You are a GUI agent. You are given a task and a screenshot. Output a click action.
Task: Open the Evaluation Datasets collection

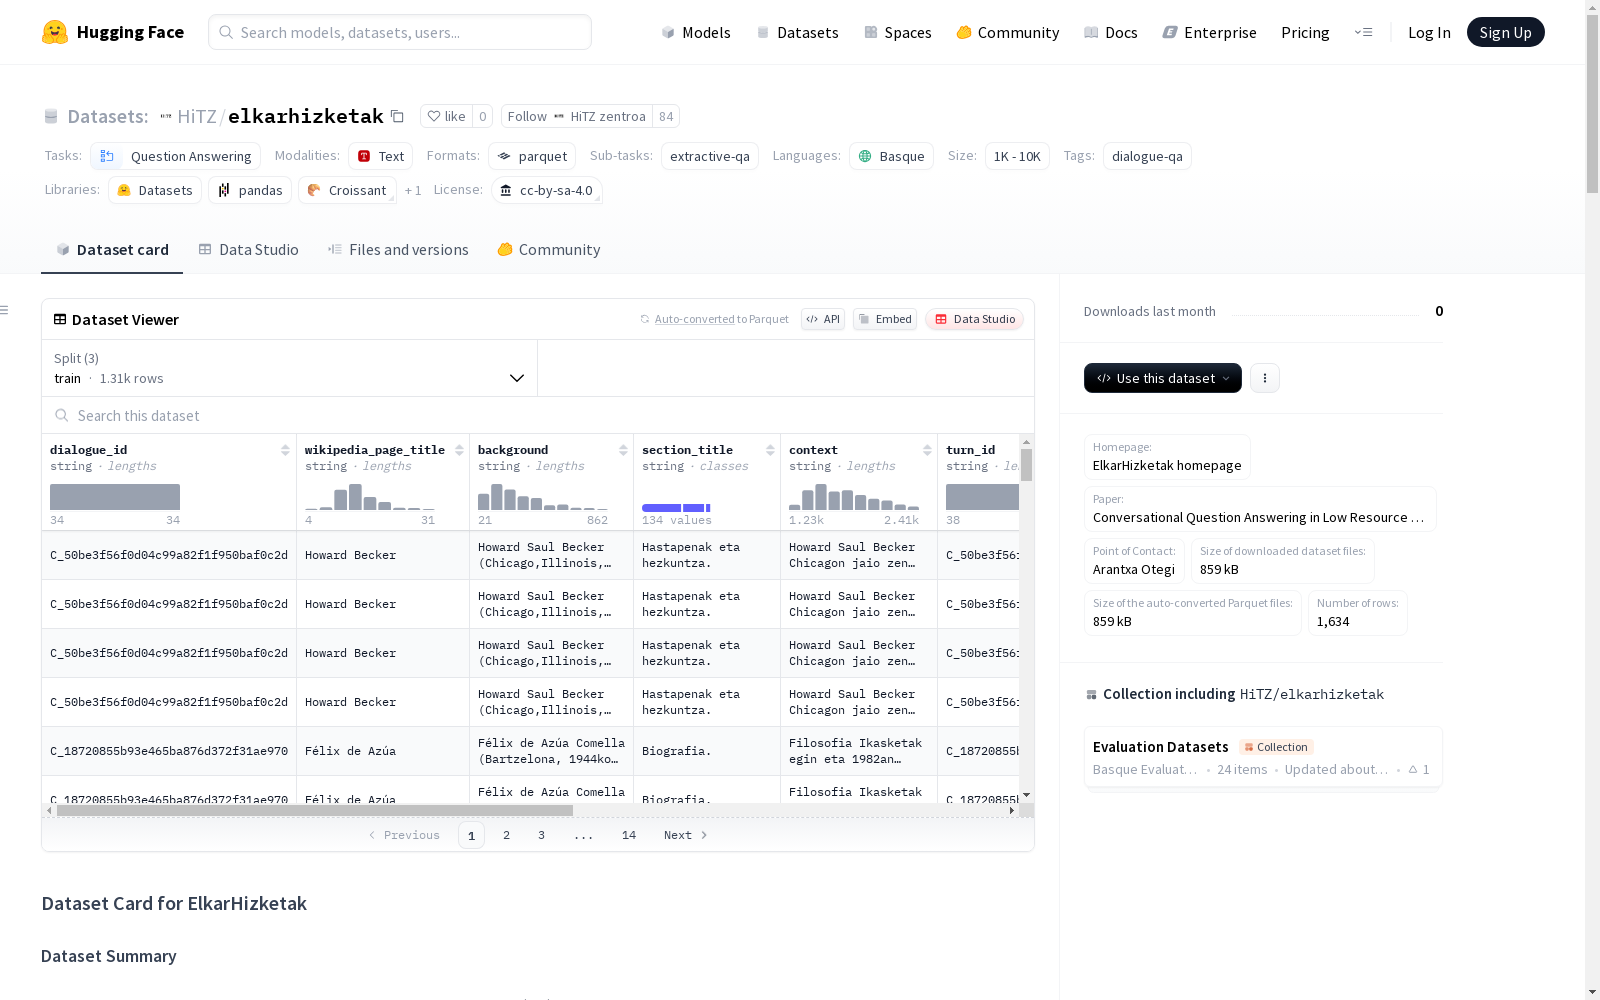tap(1262, 757)
